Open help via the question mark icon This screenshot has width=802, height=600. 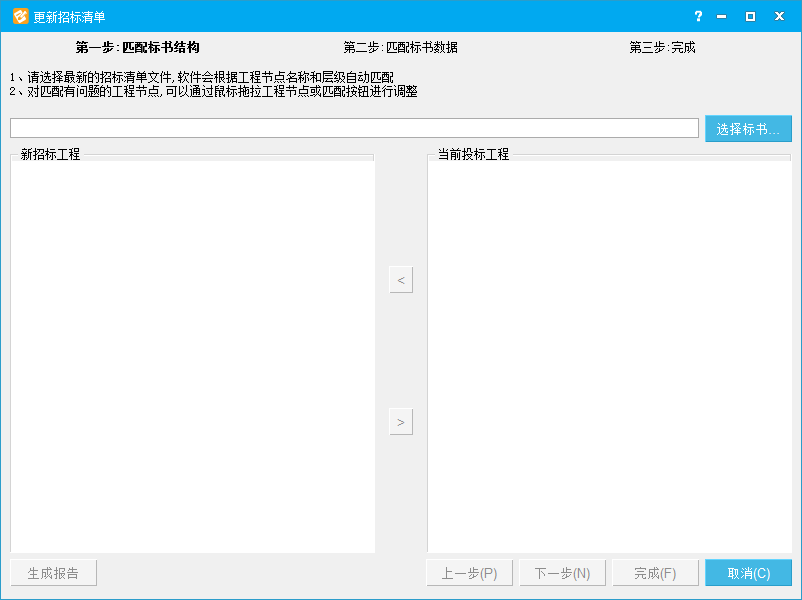(698, 17)
